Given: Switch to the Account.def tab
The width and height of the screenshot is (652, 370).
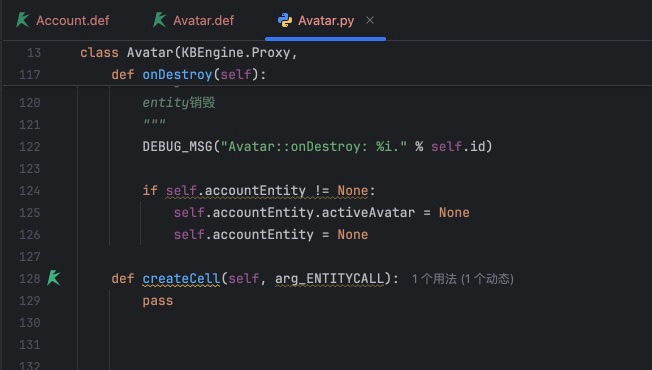Looking at the screenshot, I should (x=63, y=20).
